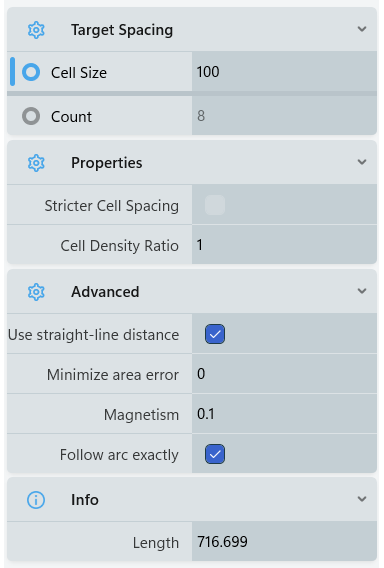Collapse the Advanced section chevron

362,291
